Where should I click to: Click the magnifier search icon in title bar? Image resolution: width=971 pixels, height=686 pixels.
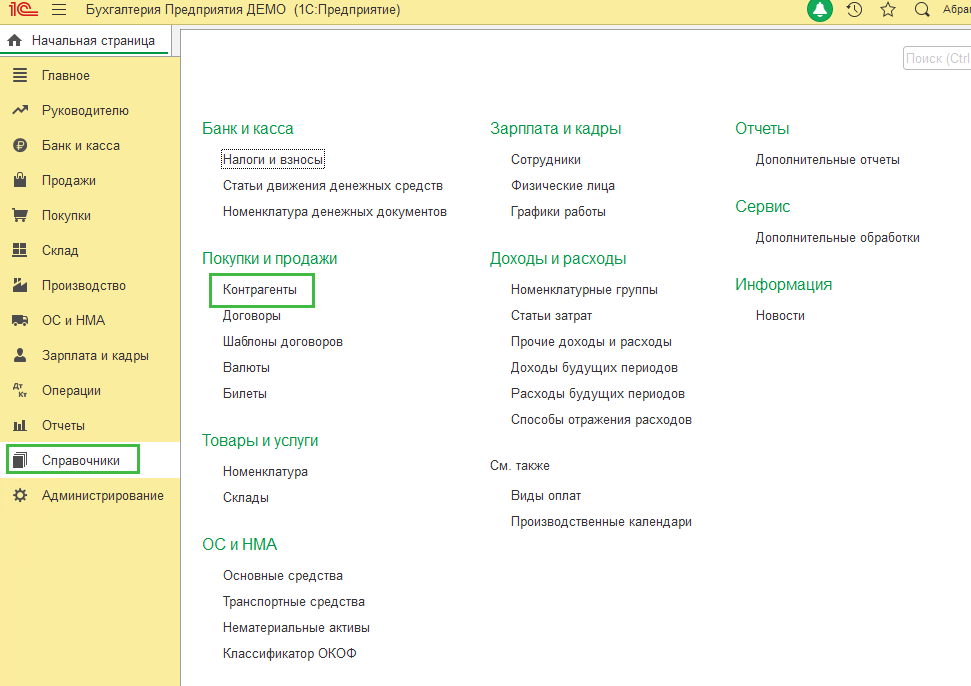click(922, 10)
